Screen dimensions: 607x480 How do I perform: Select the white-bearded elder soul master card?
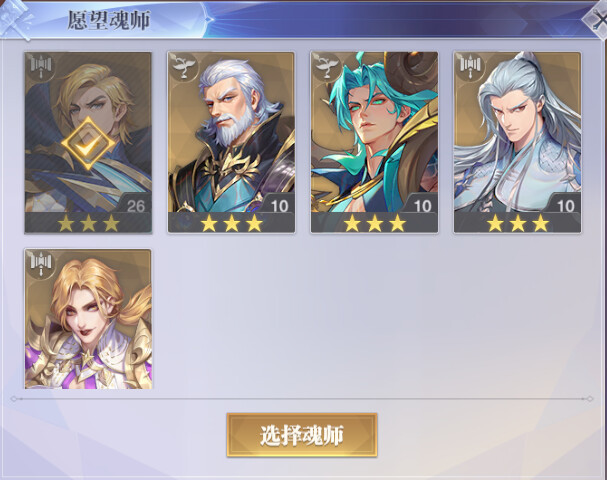231,142
